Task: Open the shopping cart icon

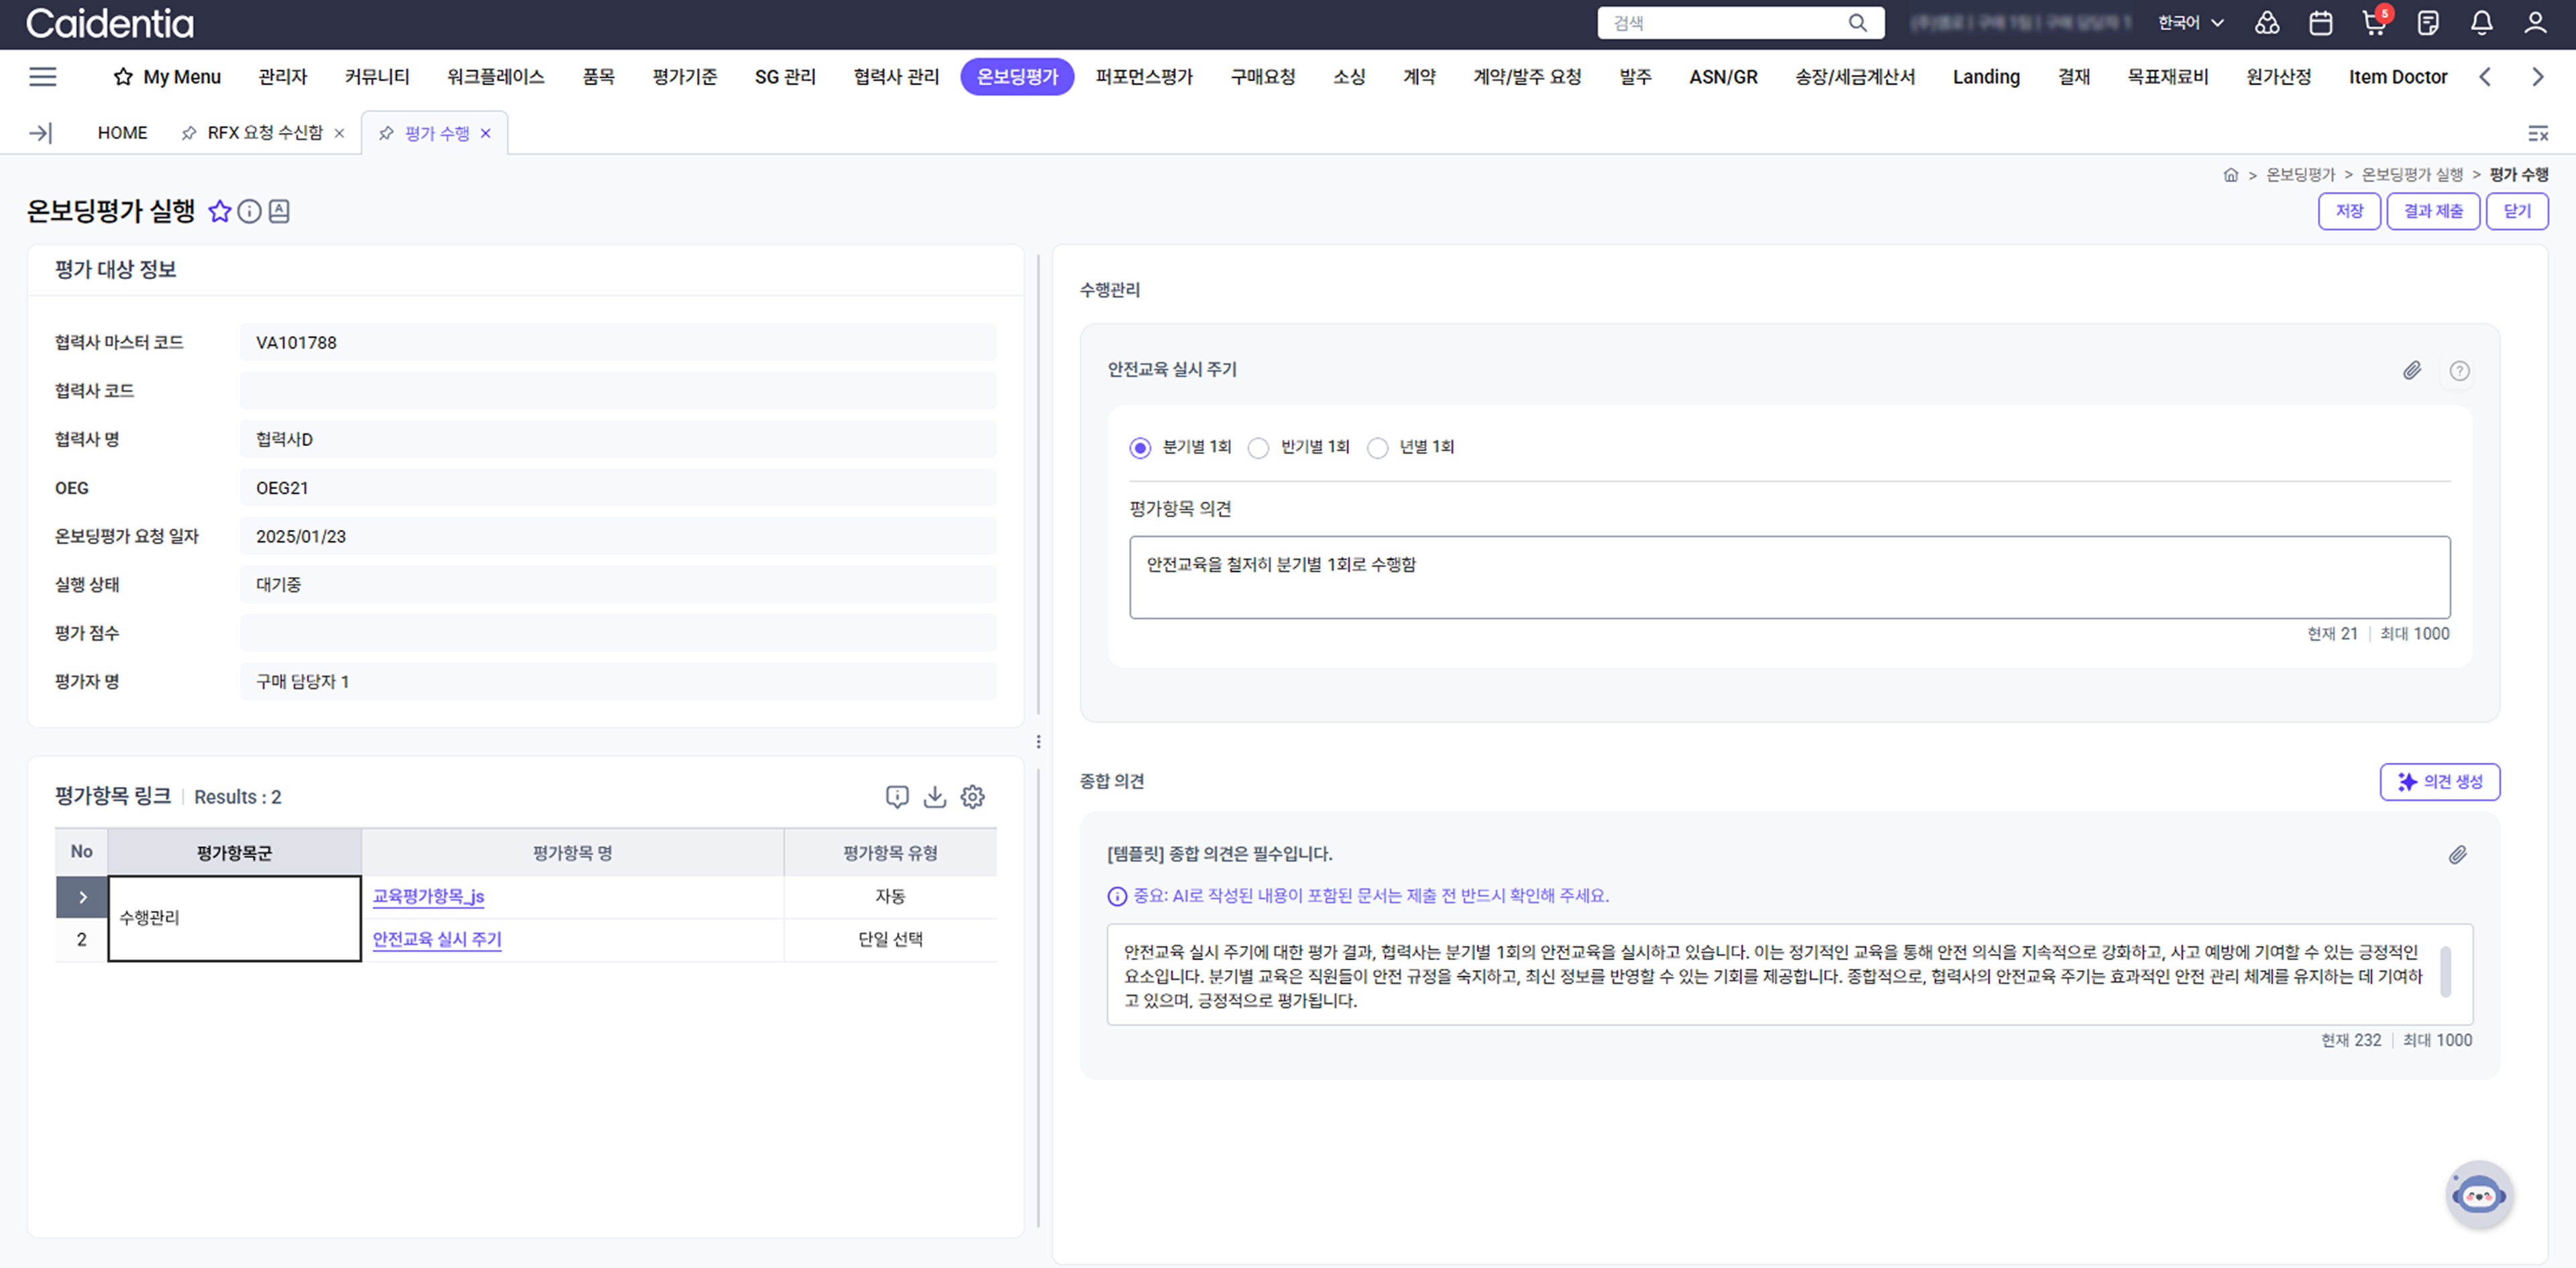Action: [x=2373, y=23]
